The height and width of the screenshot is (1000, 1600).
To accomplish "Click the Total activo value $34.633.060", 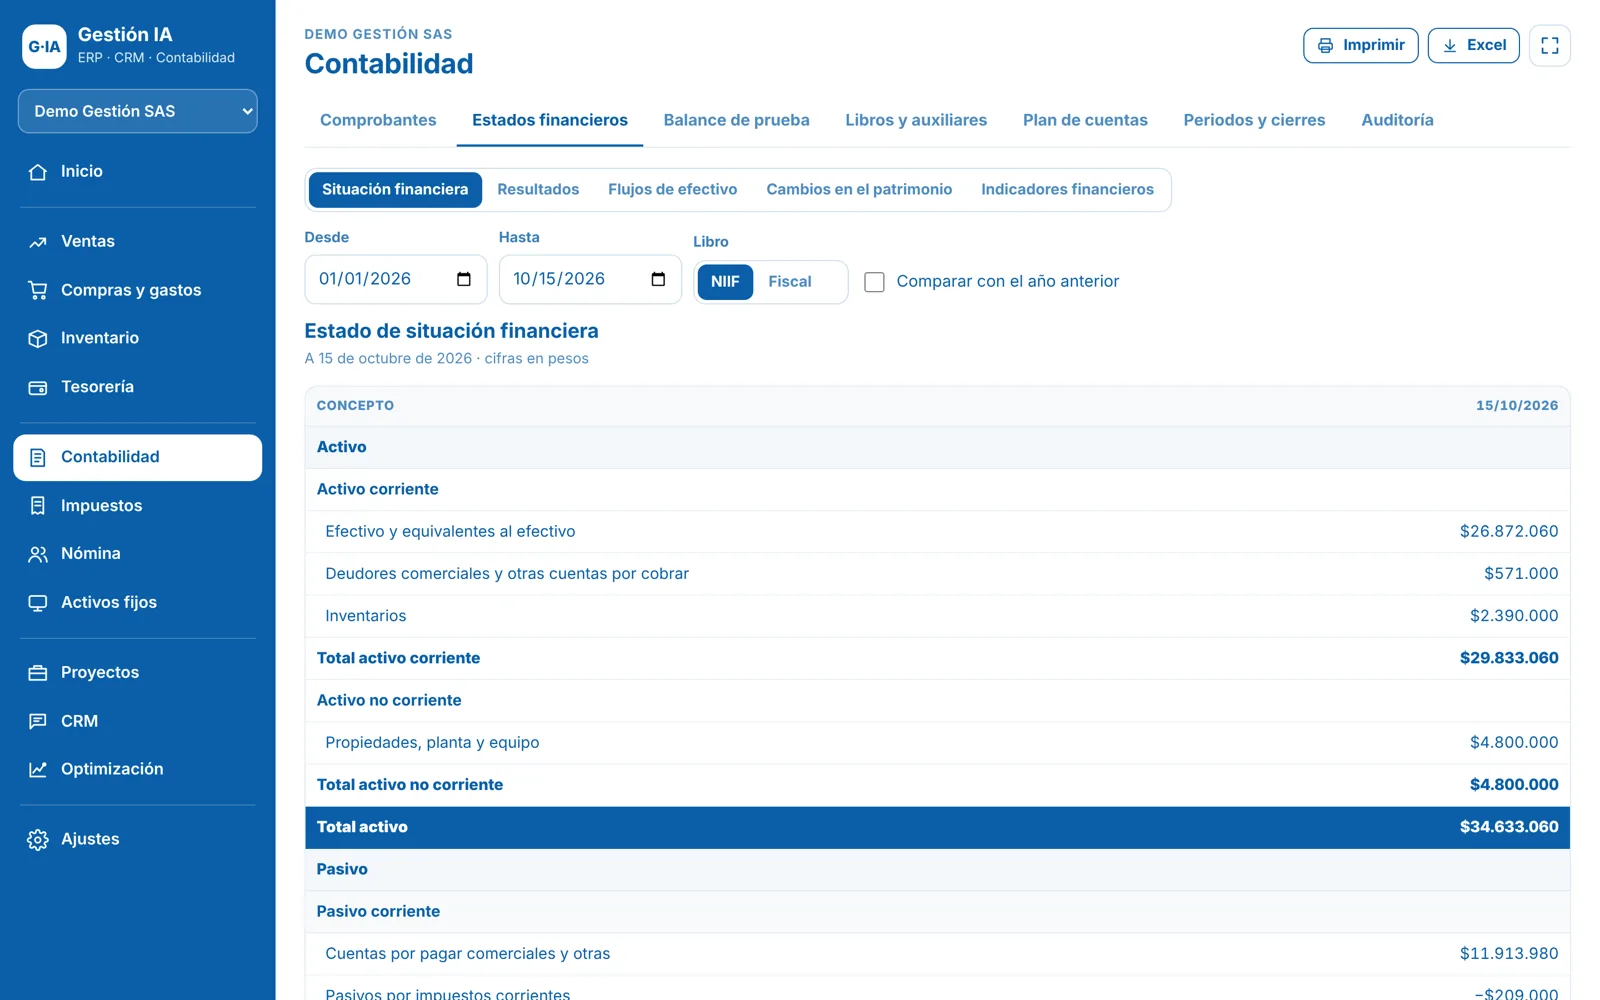I will [x=1509, y=827].
